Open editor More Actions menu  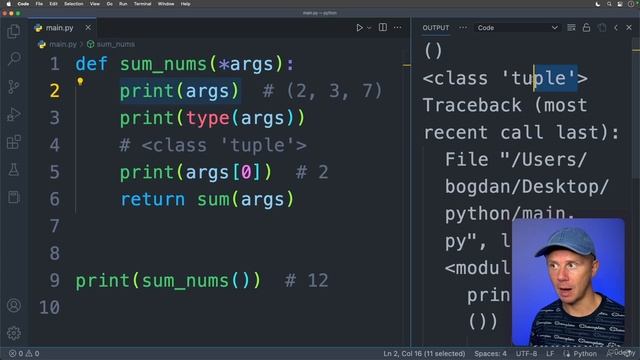click(x=398, y=28)
